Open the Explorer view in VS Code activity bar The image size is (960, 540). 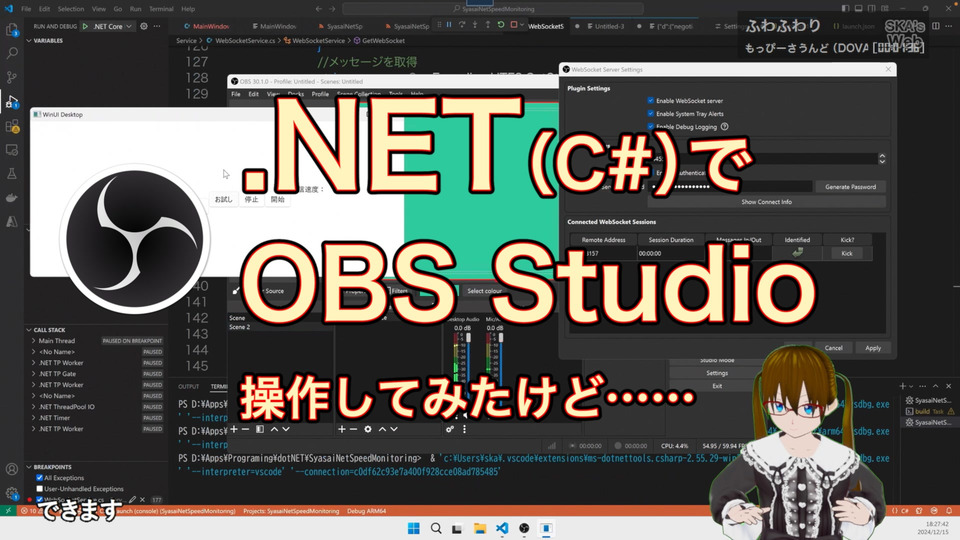pyautogui.click(x=12, y=29)
